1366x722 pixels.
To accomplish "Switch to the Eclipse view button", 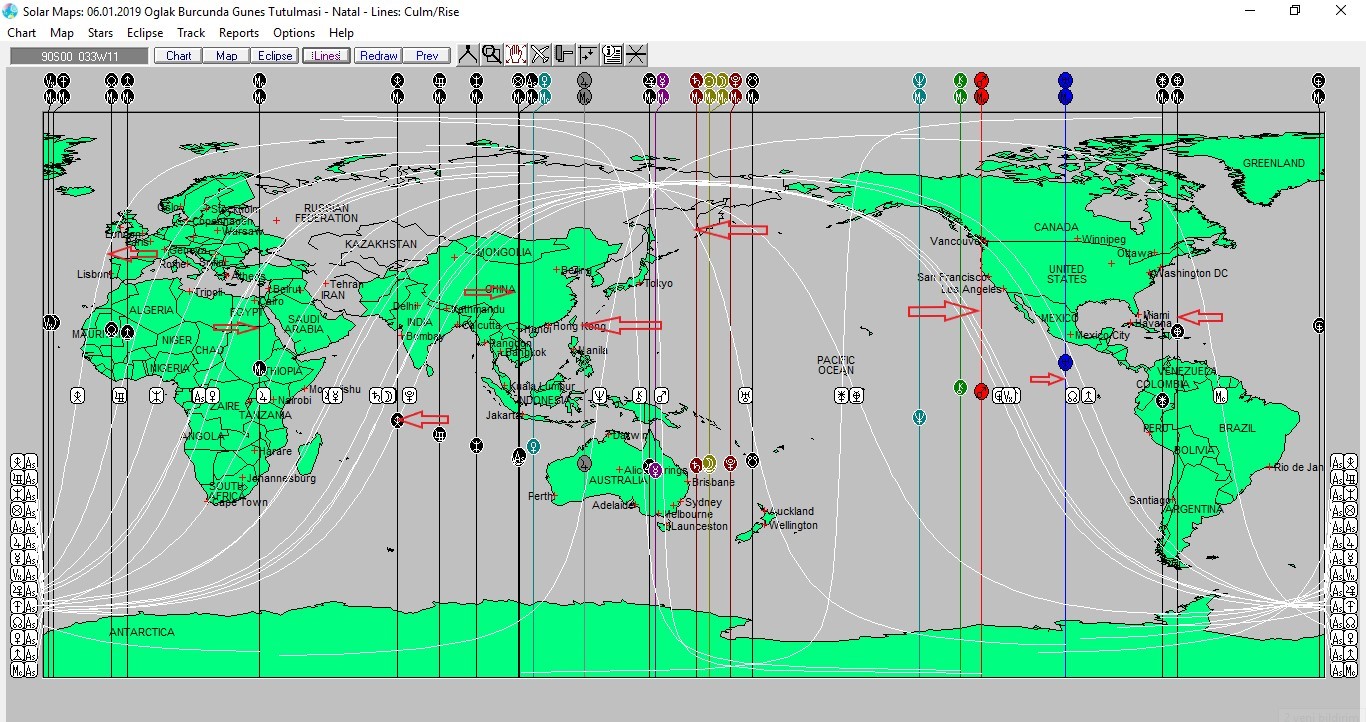I will pos(274,56).
